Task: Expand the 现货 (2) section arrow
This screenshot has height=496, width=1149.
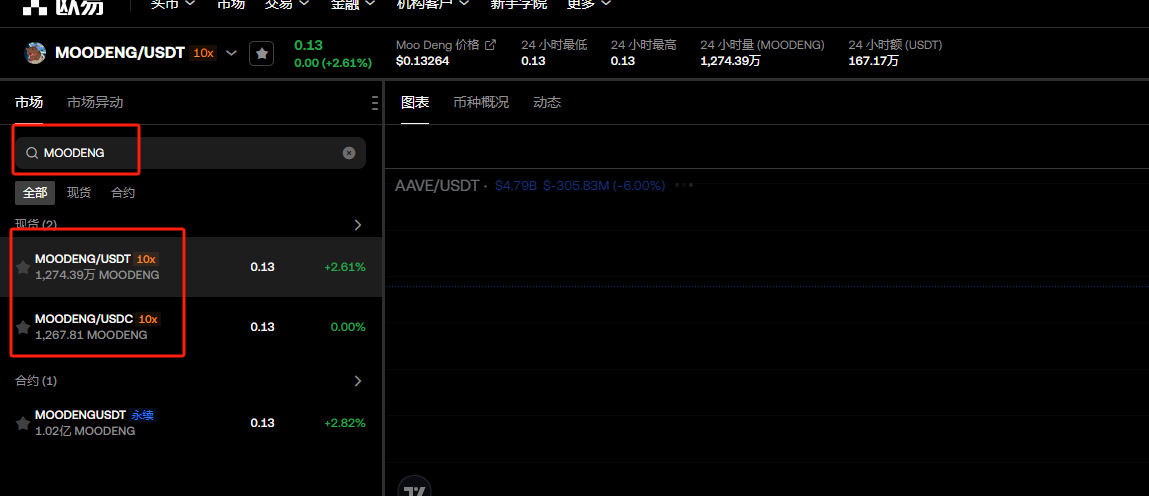Action: pos(358,225)
